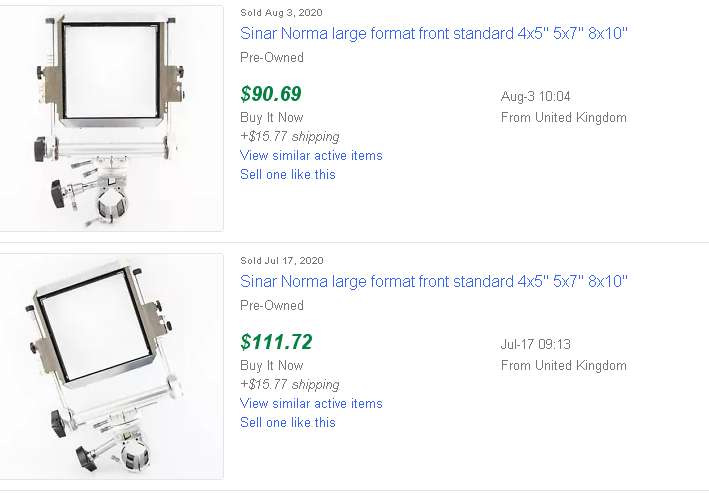
Task: View similar active items for $111.72 listing
Action: (x=311, y=403)
